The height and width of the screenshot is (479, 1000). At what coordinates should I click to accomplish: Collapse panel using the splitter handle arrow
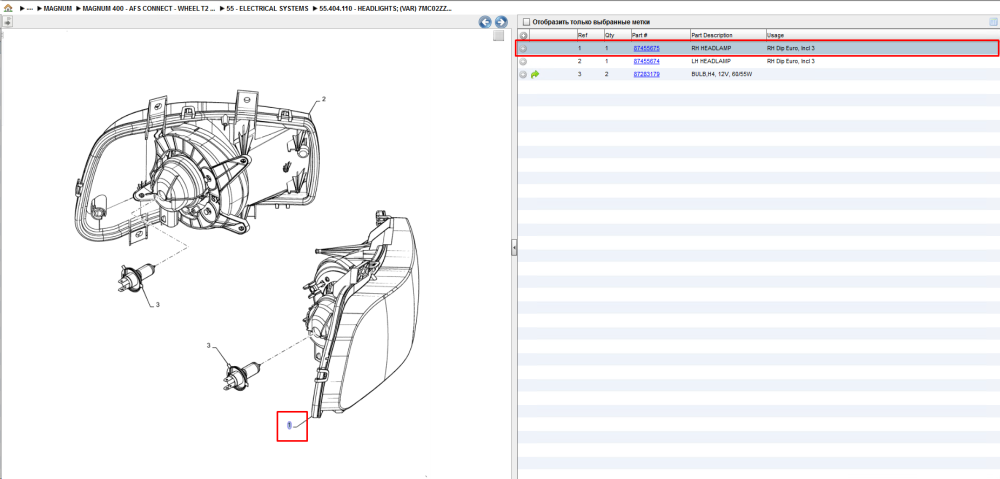point(513,249)
